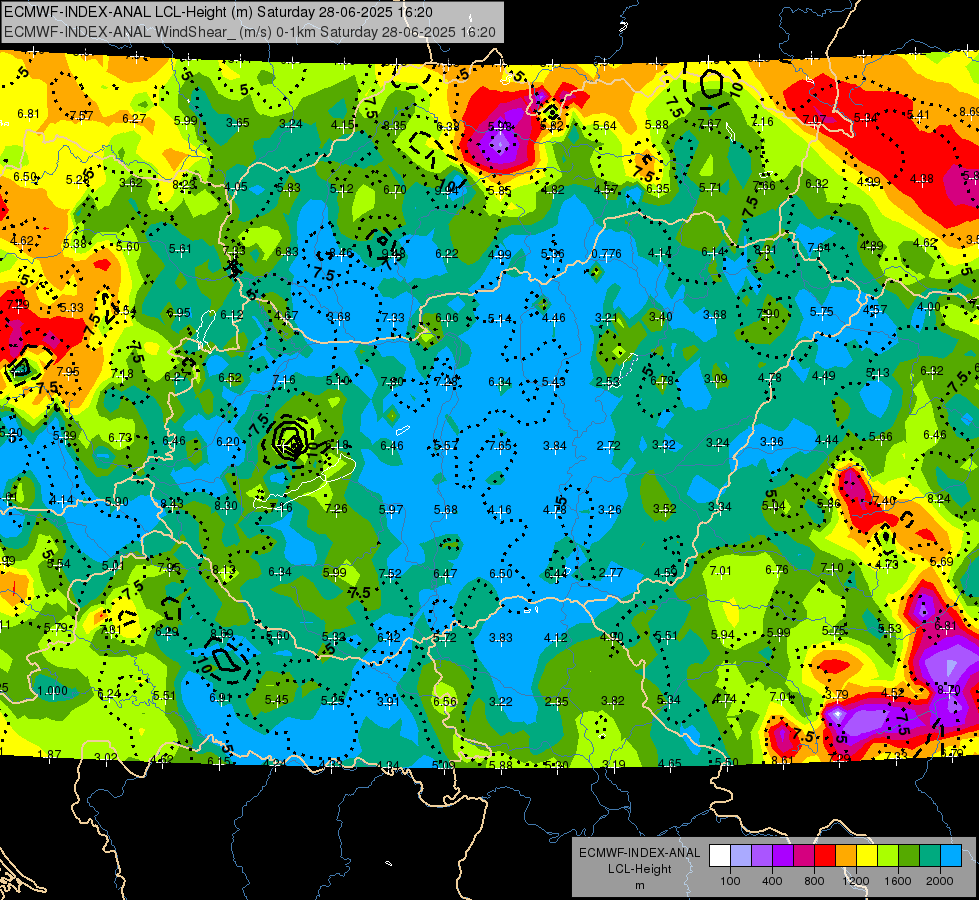
Task: Click the grid value 7.40
Action: [884, 500]
